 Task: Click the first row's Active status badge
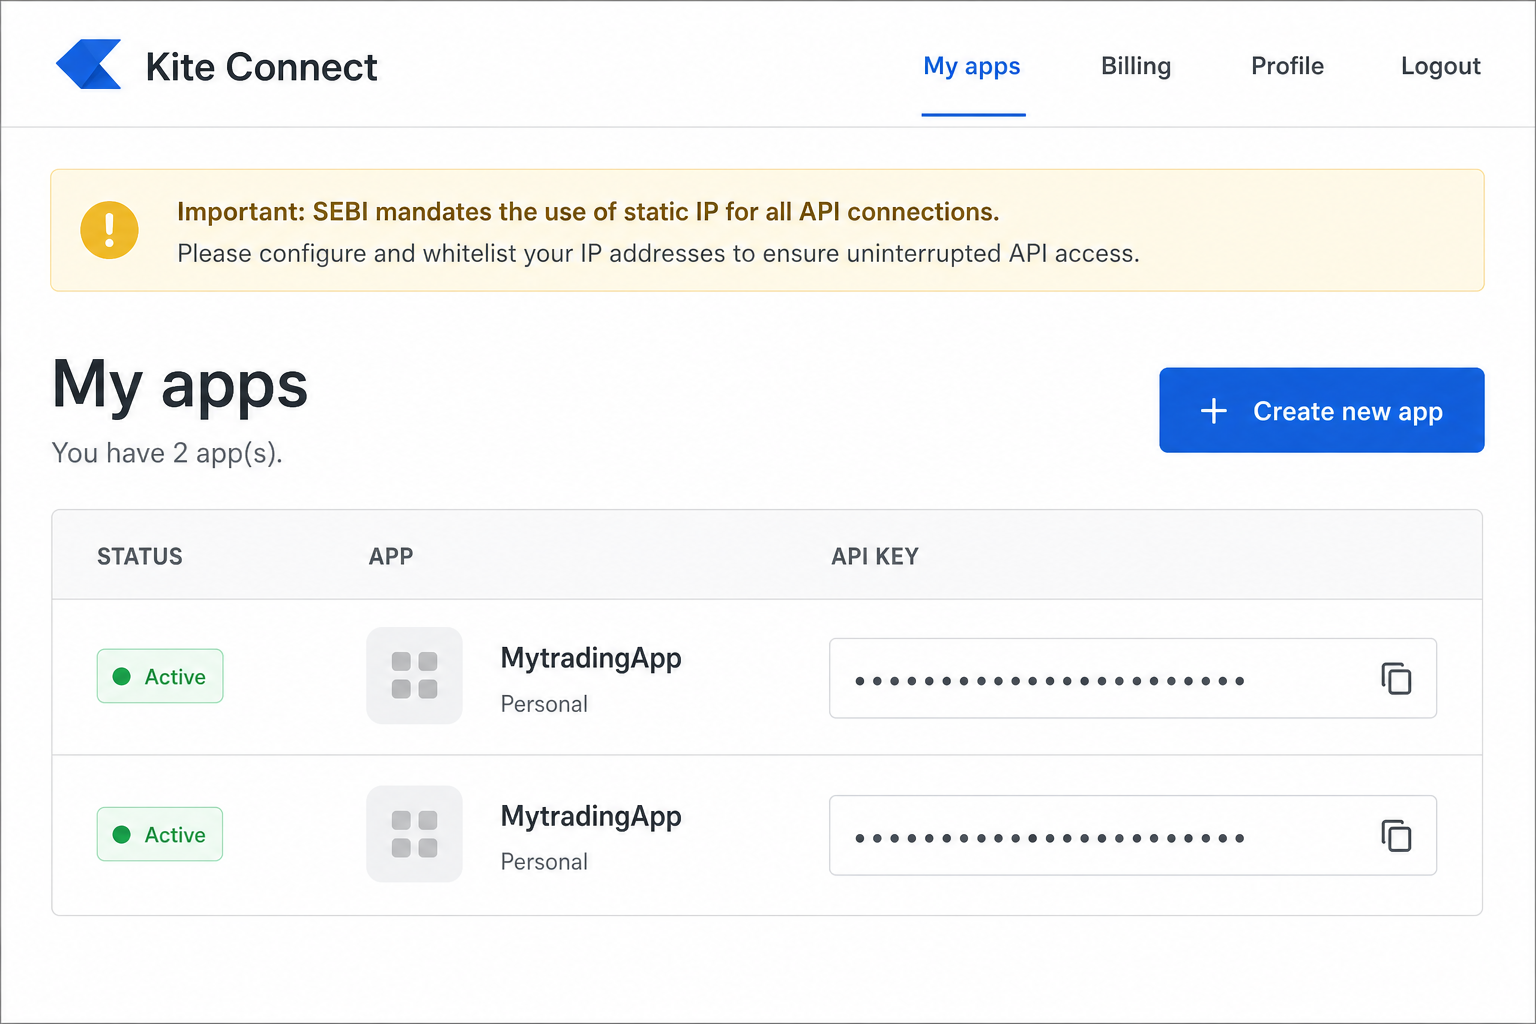[160, 676]
